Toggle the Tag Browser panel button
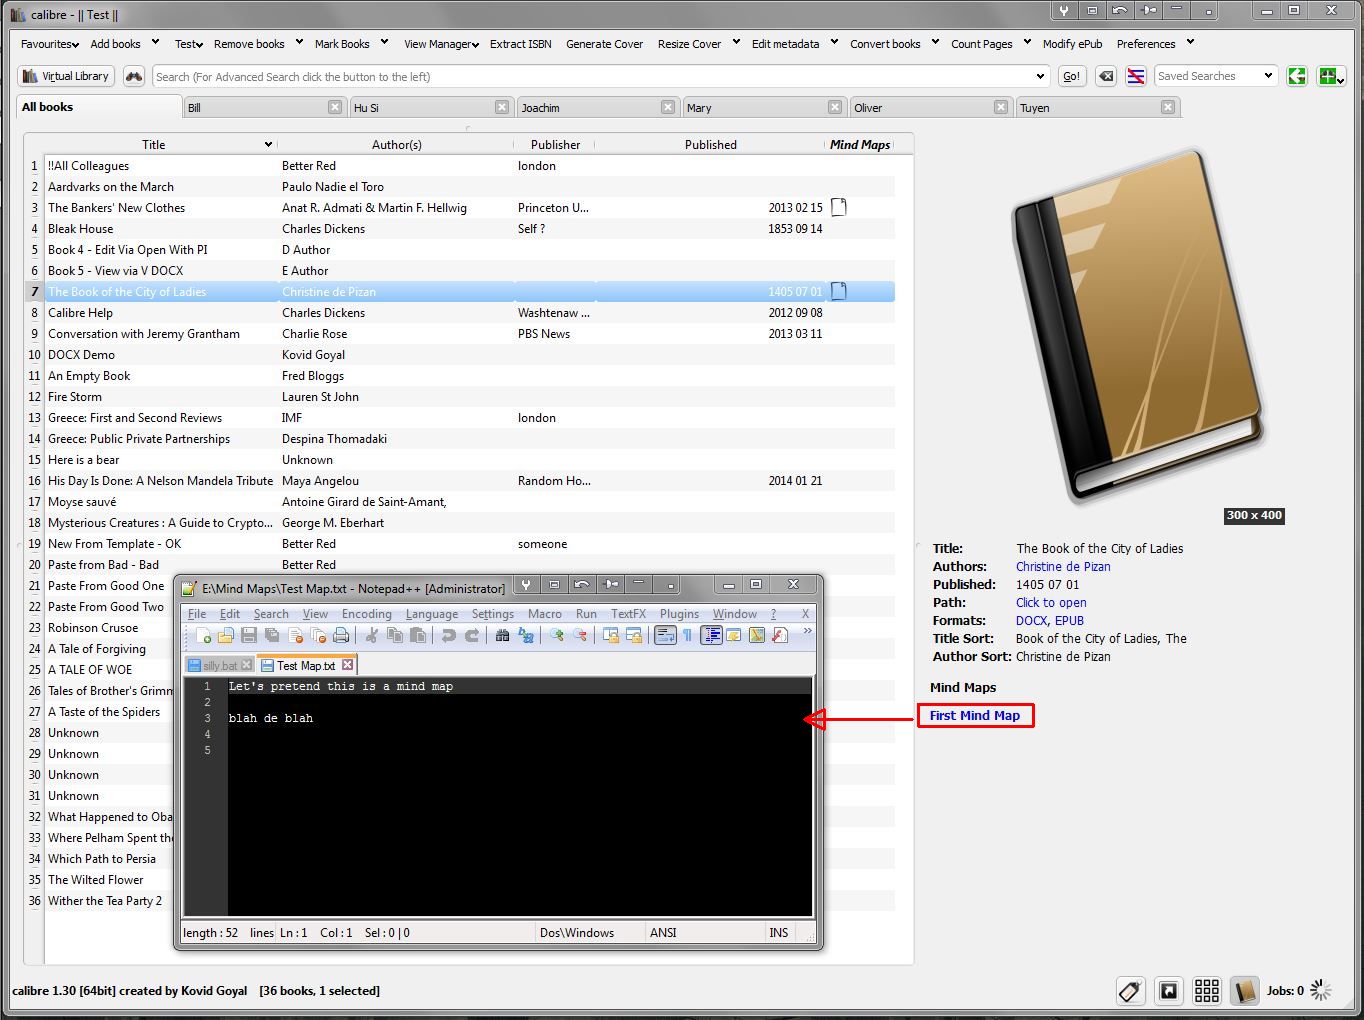Screen dimensions: 1364x1020 [1130, 991]
